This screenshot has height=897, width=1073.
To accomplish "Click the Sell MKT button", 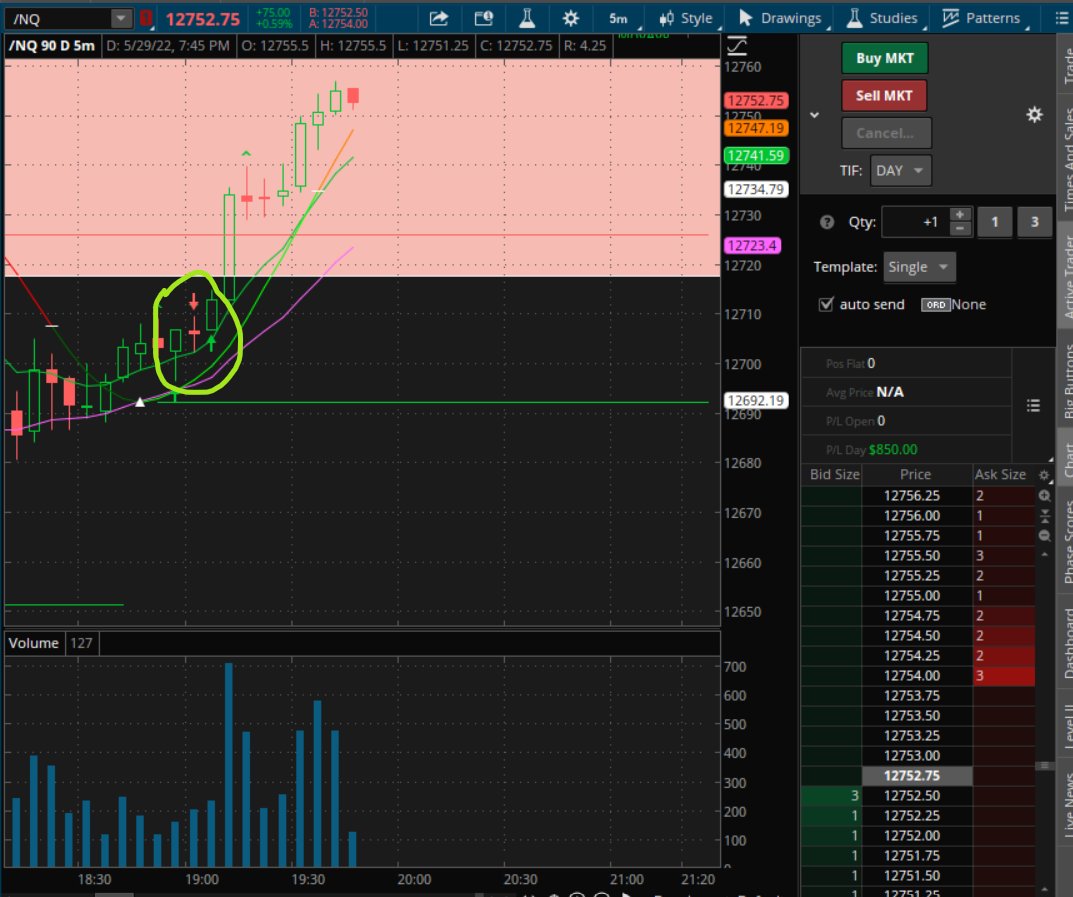I will (884, 96).
